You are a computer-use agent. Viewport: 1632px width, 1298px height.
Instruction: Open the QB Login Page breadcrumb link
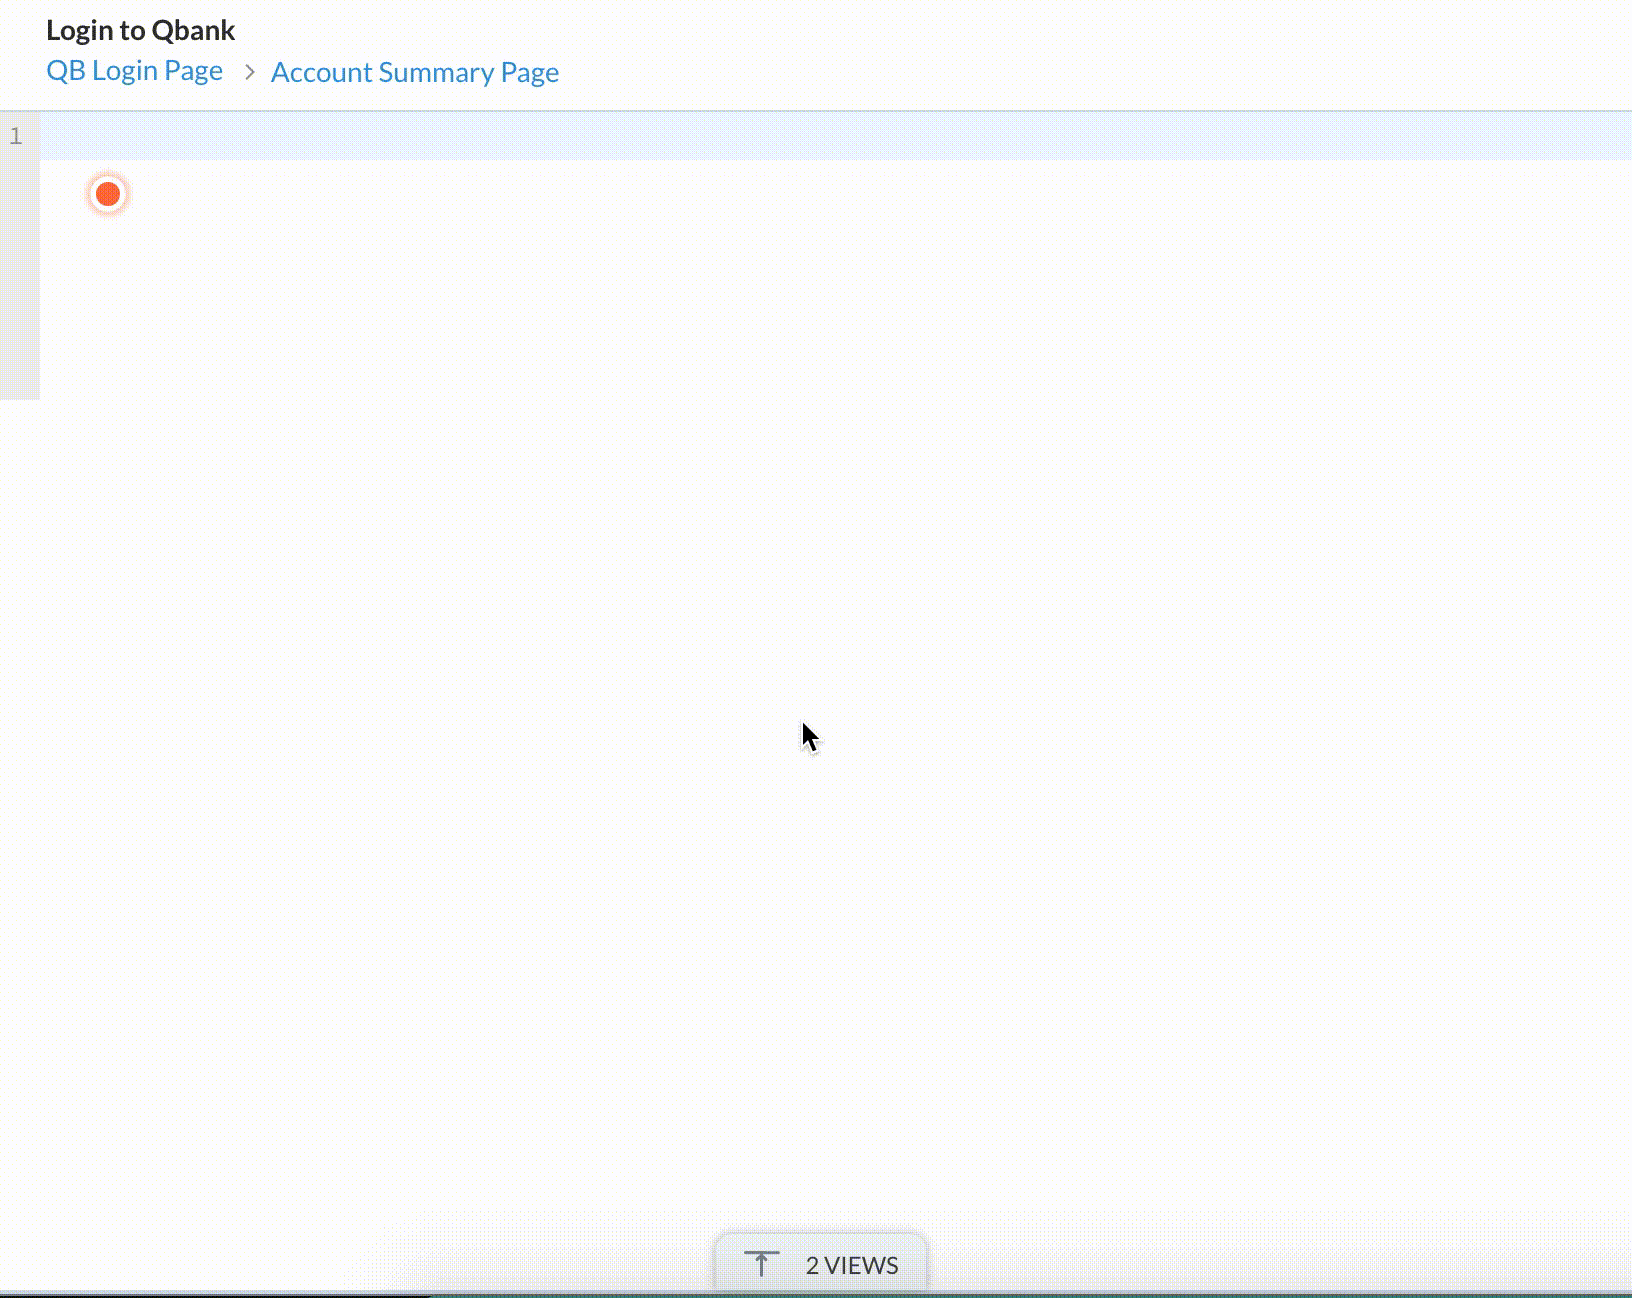pyautogui.click(x=134, y=71)
